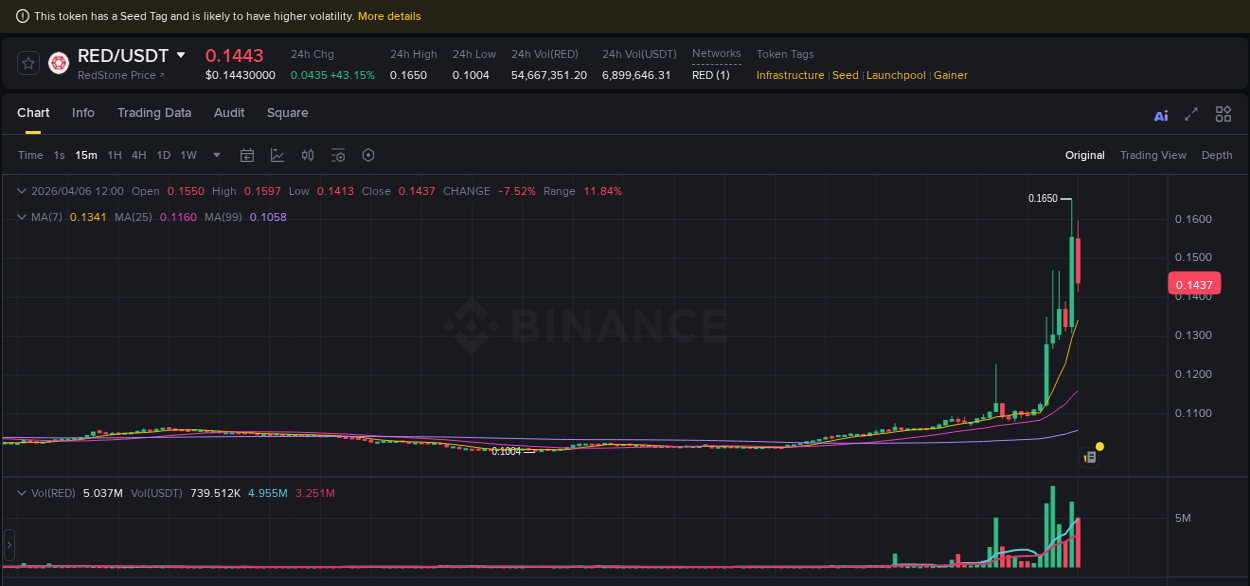The height and width of the screenshot is (586, 1250).
Task: Click the Launchpool token tag
Action: pyautogui.click(x=896, y=75)
